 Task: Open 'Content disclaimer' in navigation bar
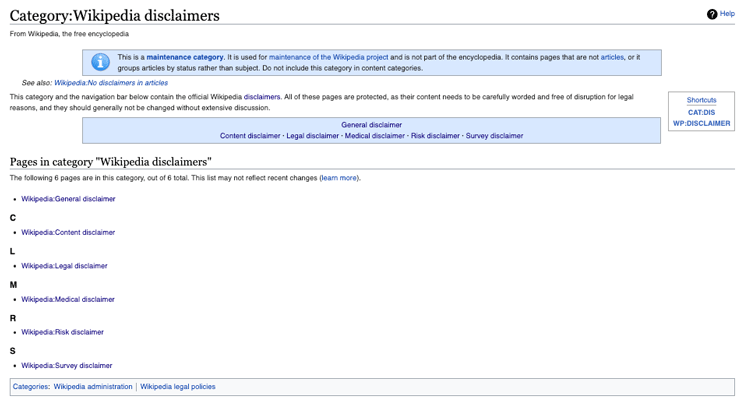coord(250,136)
